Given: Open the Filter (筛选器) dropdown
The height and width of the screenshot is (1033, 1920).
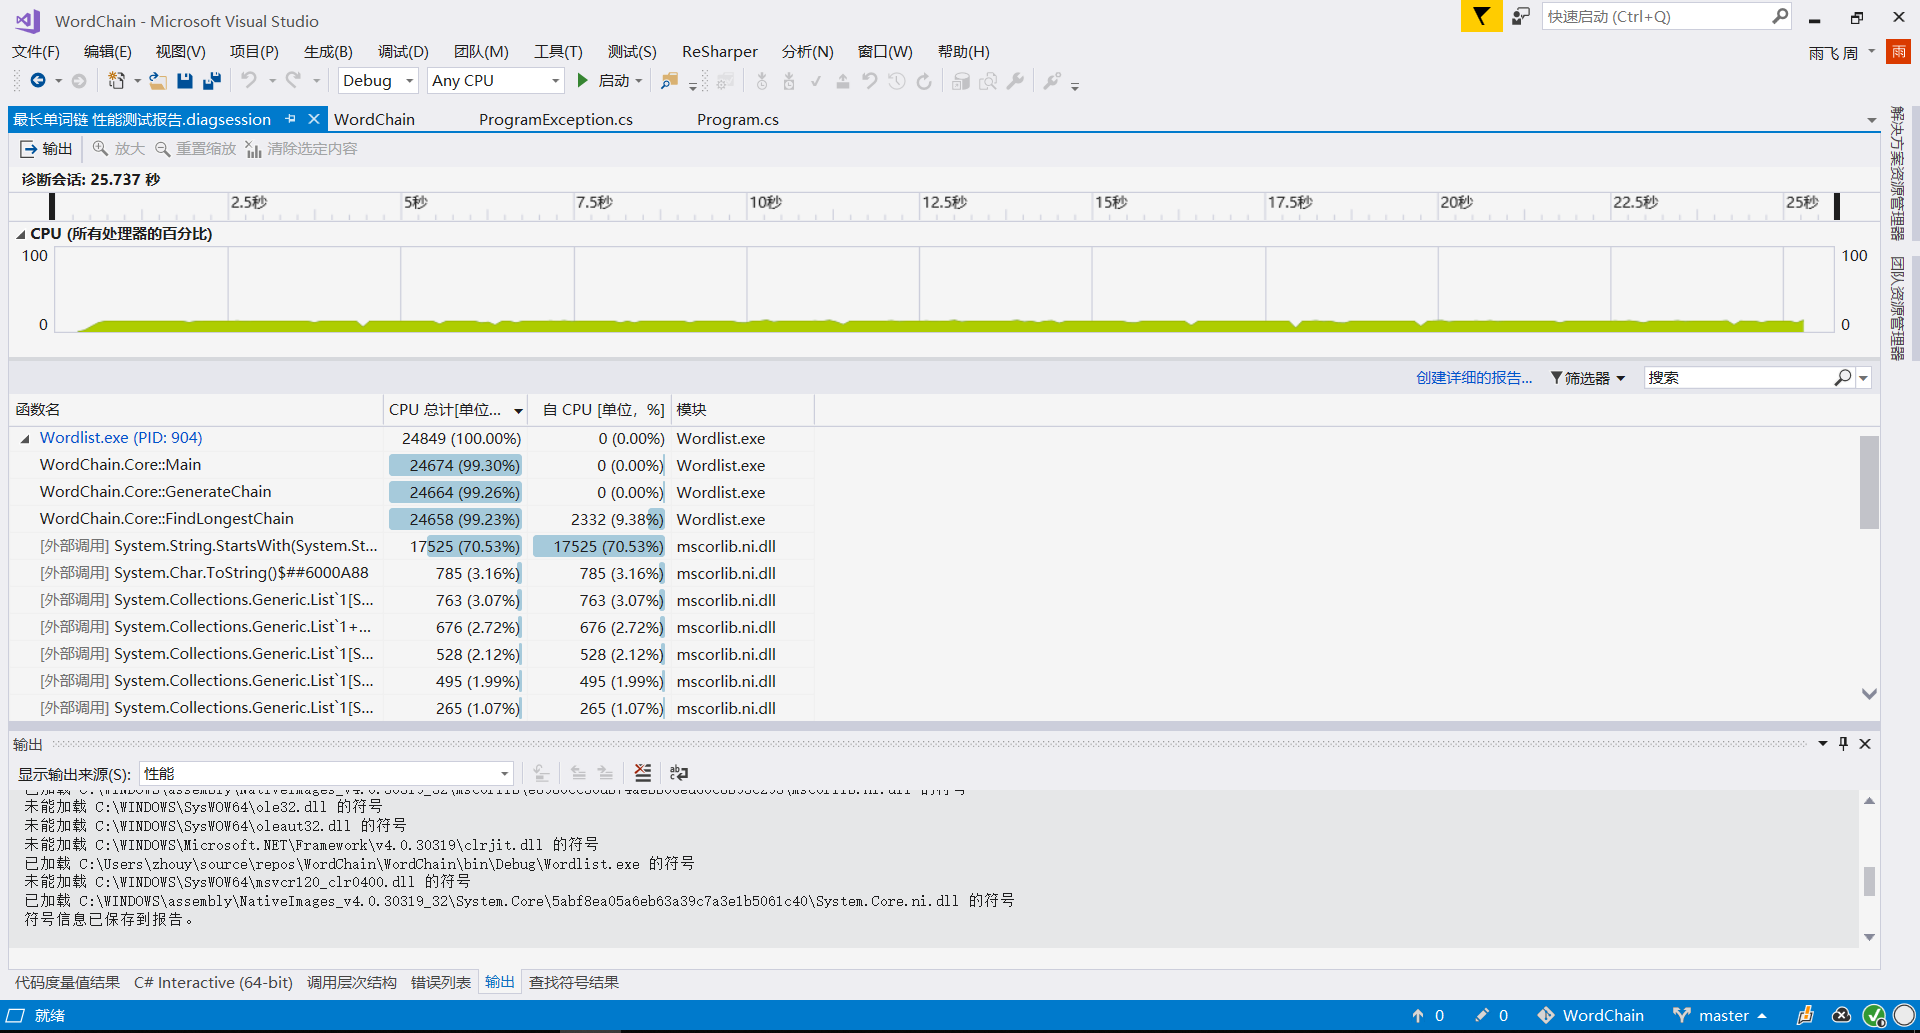Looking at the screenshot, I should (x=1588, y=378).
